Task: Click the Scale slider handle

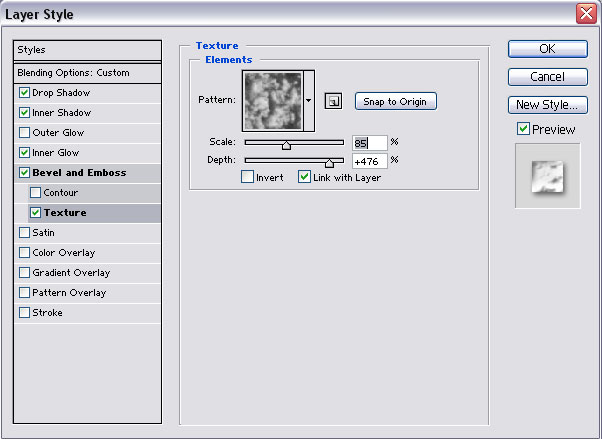Action: [x=286, y=145]
